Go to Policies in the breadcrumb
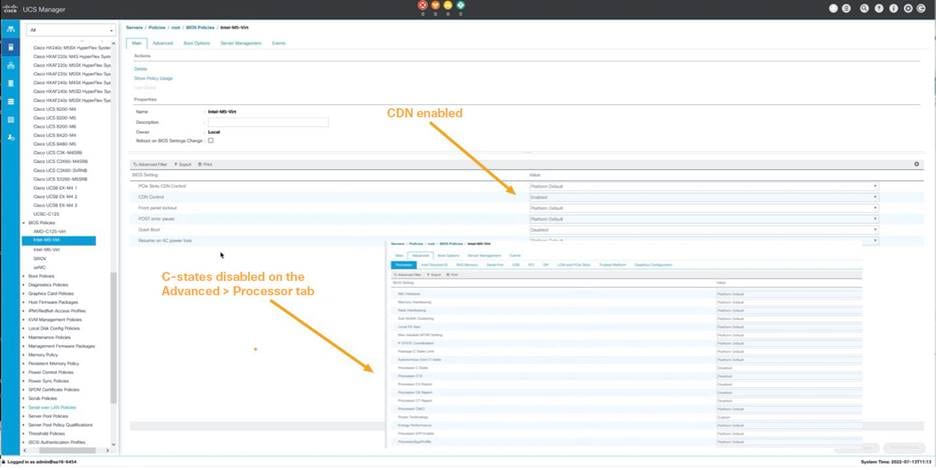936x470 pixels. point(157,27)
